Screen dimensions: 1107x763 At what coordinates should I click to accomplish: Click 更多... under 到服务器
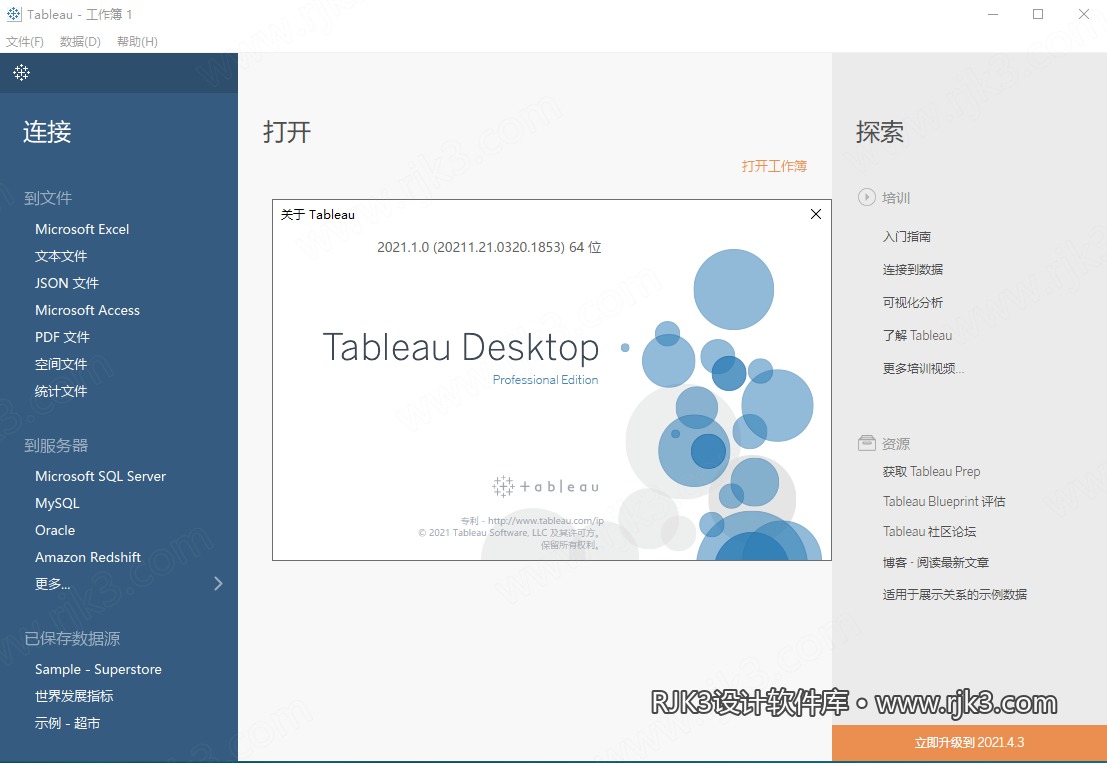point(52,584)
